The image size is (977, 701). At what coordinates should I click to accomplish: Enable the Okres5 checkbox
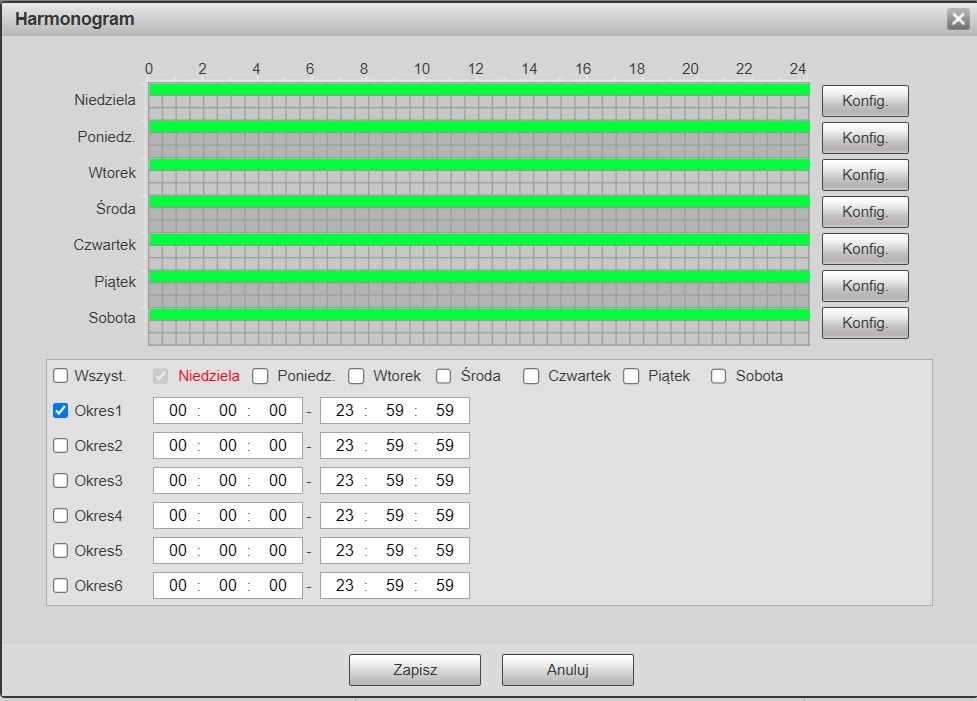click(60, 550)
